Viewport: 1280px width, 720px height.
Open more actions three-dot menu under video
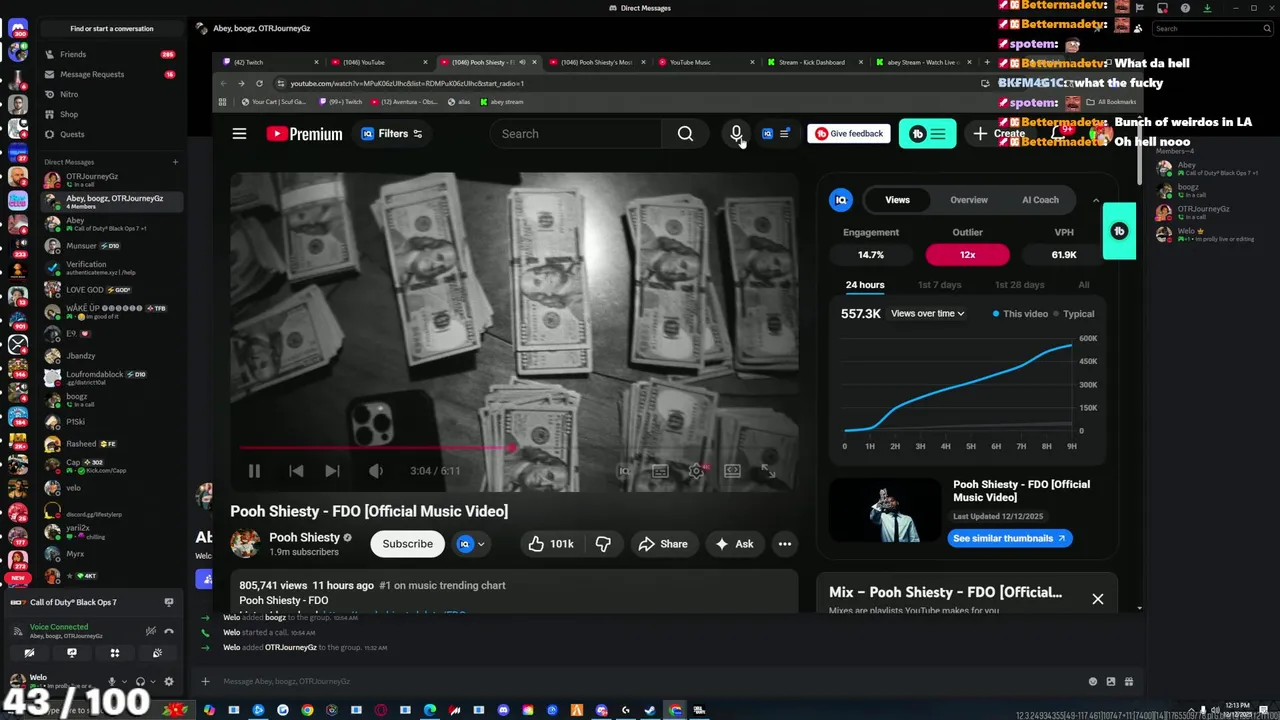pyautogui.click(x=785, y=544)
